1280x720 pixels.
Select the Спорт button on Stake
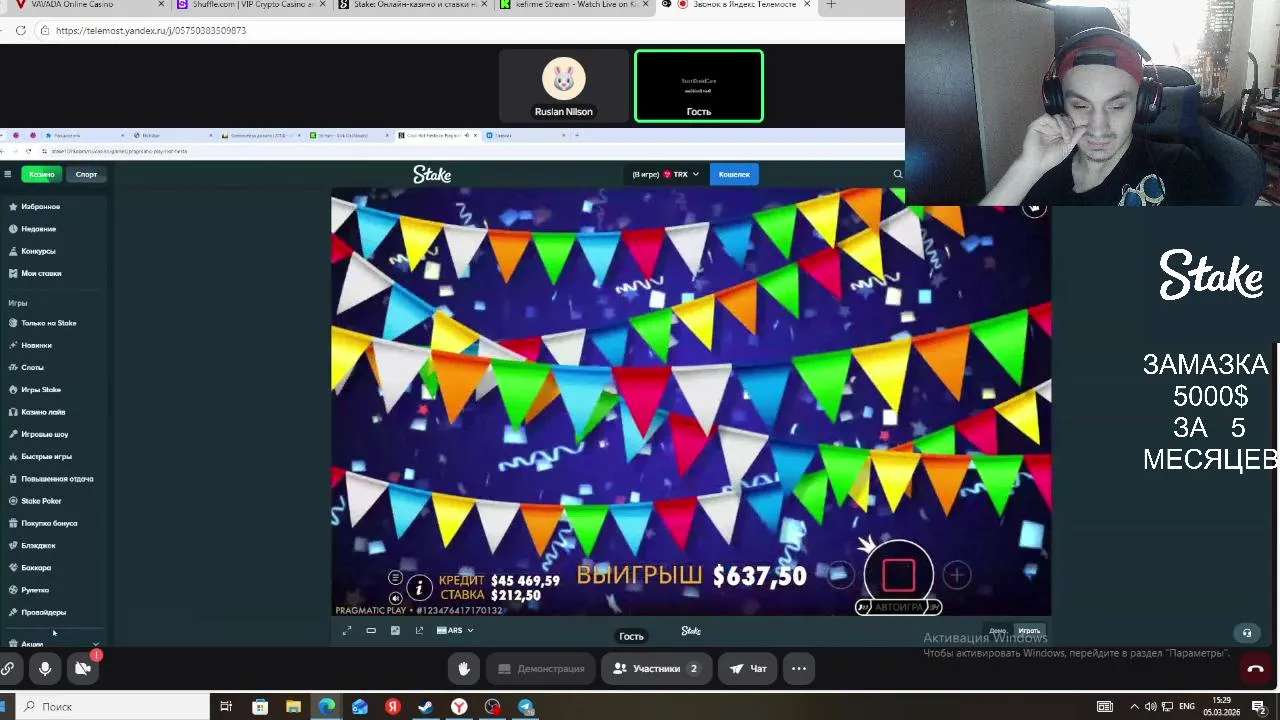coord(87,175)
